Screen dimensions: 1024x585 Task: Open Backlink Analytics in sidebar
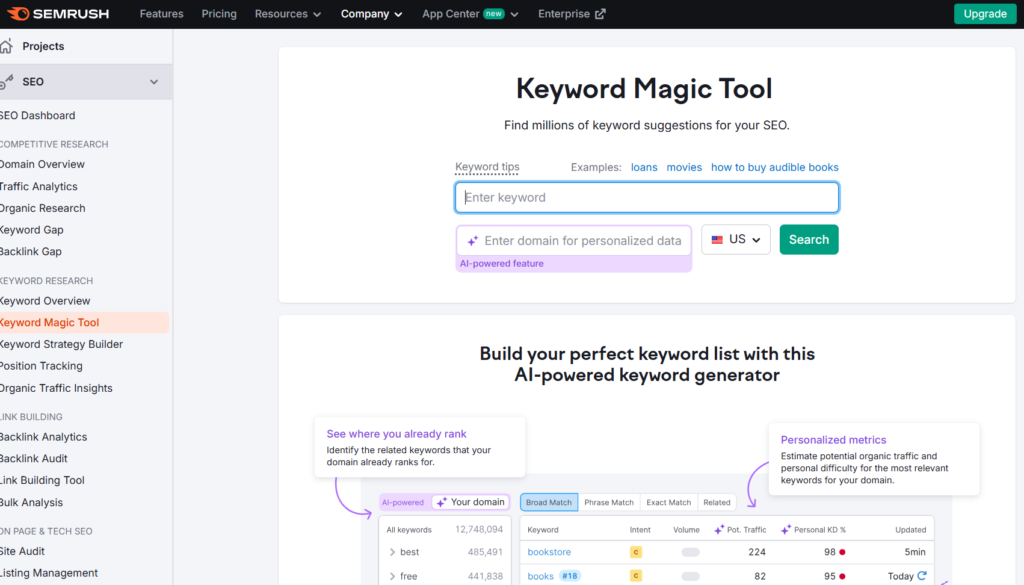[43, 437]
